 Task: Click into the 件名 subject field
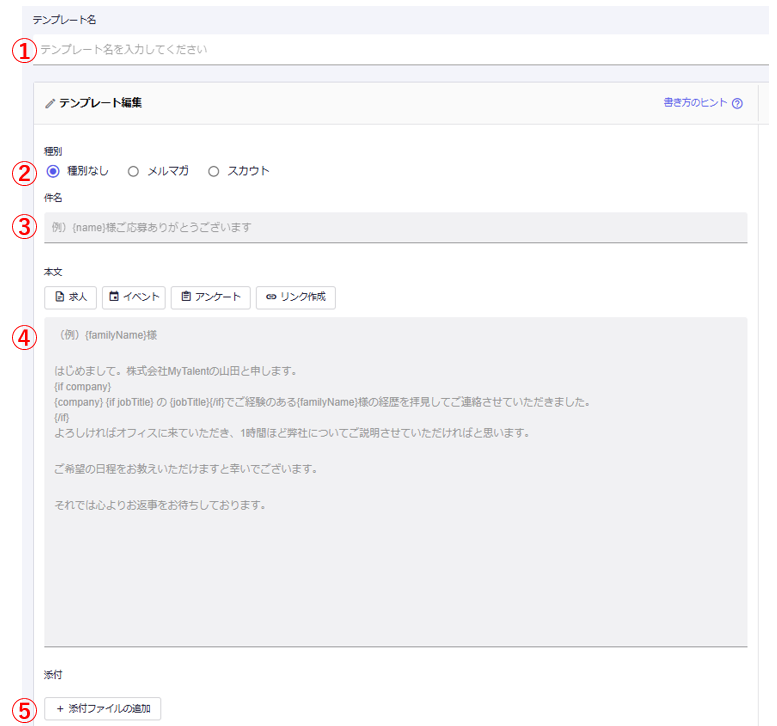pyautogui.click(x=395, y=227)
